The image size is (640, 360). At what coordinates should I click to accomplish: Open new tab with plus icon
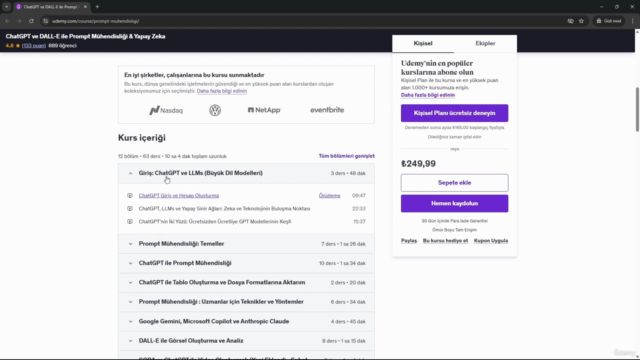[x=97, y=7]
